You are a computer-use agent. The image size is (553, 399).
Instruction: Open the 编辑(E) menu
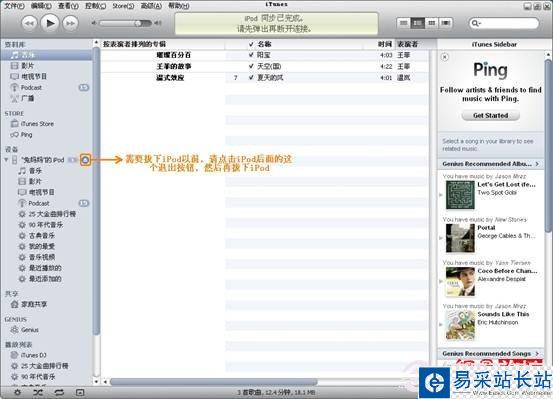click(41, 6)
